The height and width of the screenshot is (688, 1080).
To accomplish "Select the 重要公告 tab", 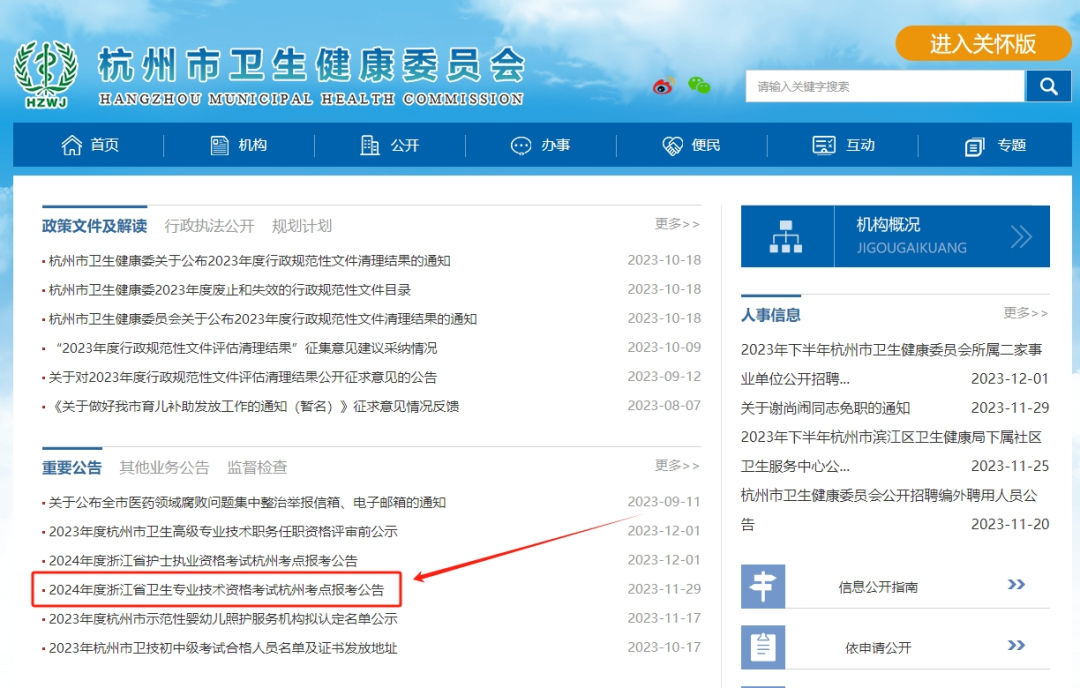I will coord(72,468).
